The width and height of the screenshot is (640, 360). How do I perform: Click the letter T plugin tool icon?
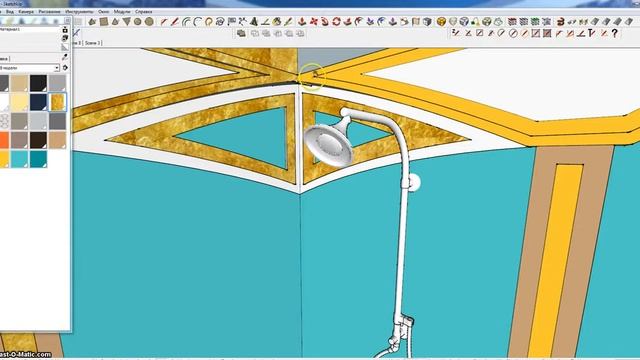tap(592, 33)
